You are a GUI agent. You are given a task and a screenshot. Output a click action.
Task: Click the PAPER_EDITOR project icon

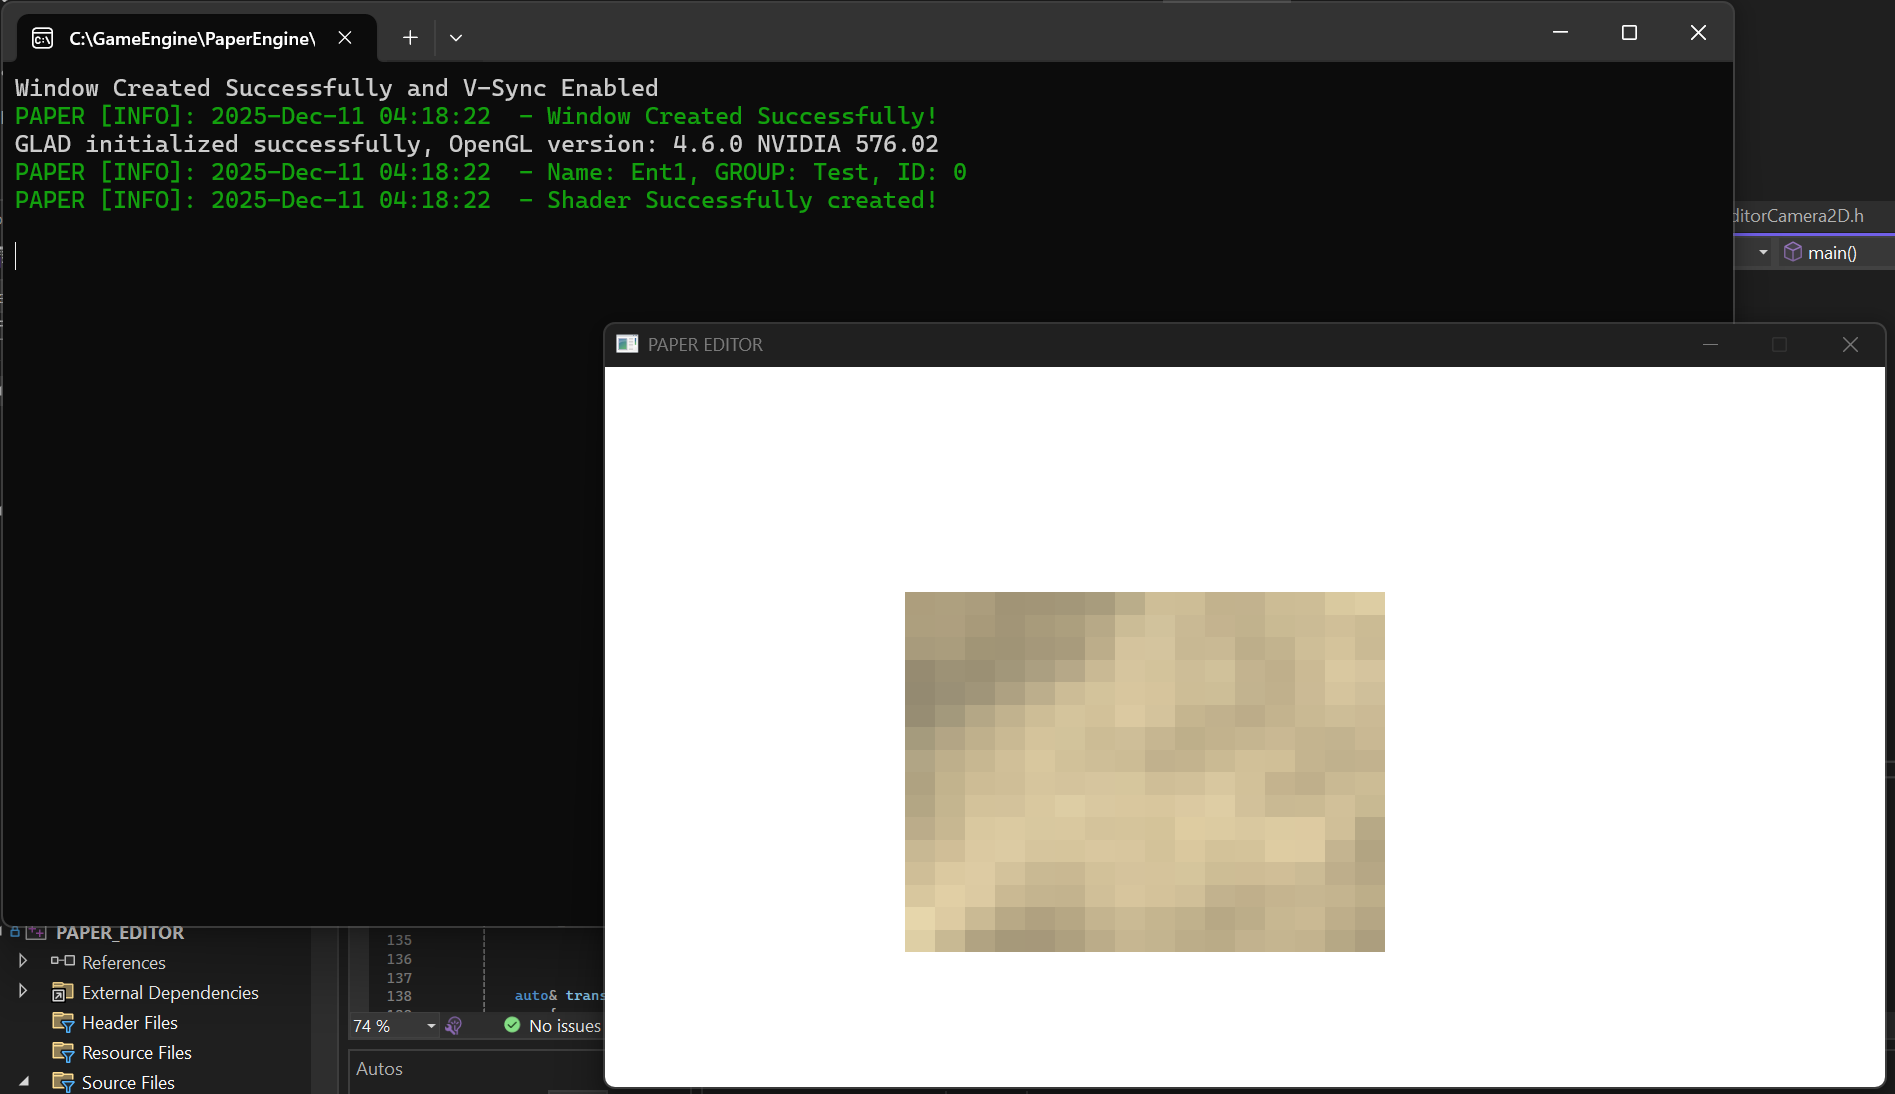pyautogui.click(x=37, y=933)
